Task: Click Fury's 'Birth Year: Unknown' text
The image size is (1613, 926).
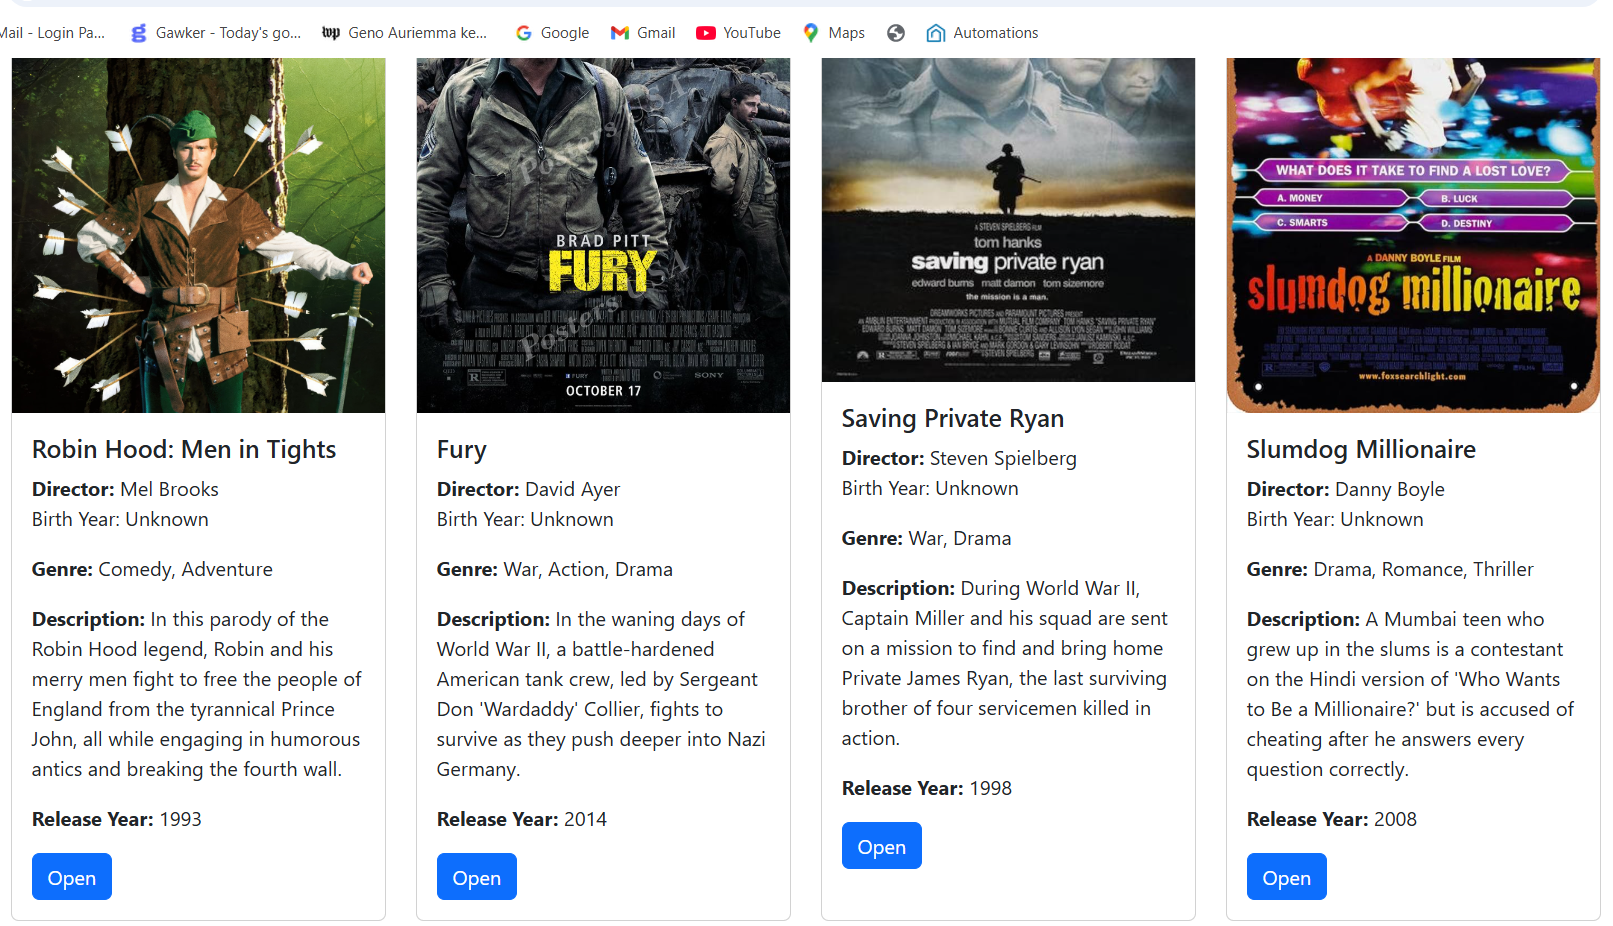Action: [525, 519]
